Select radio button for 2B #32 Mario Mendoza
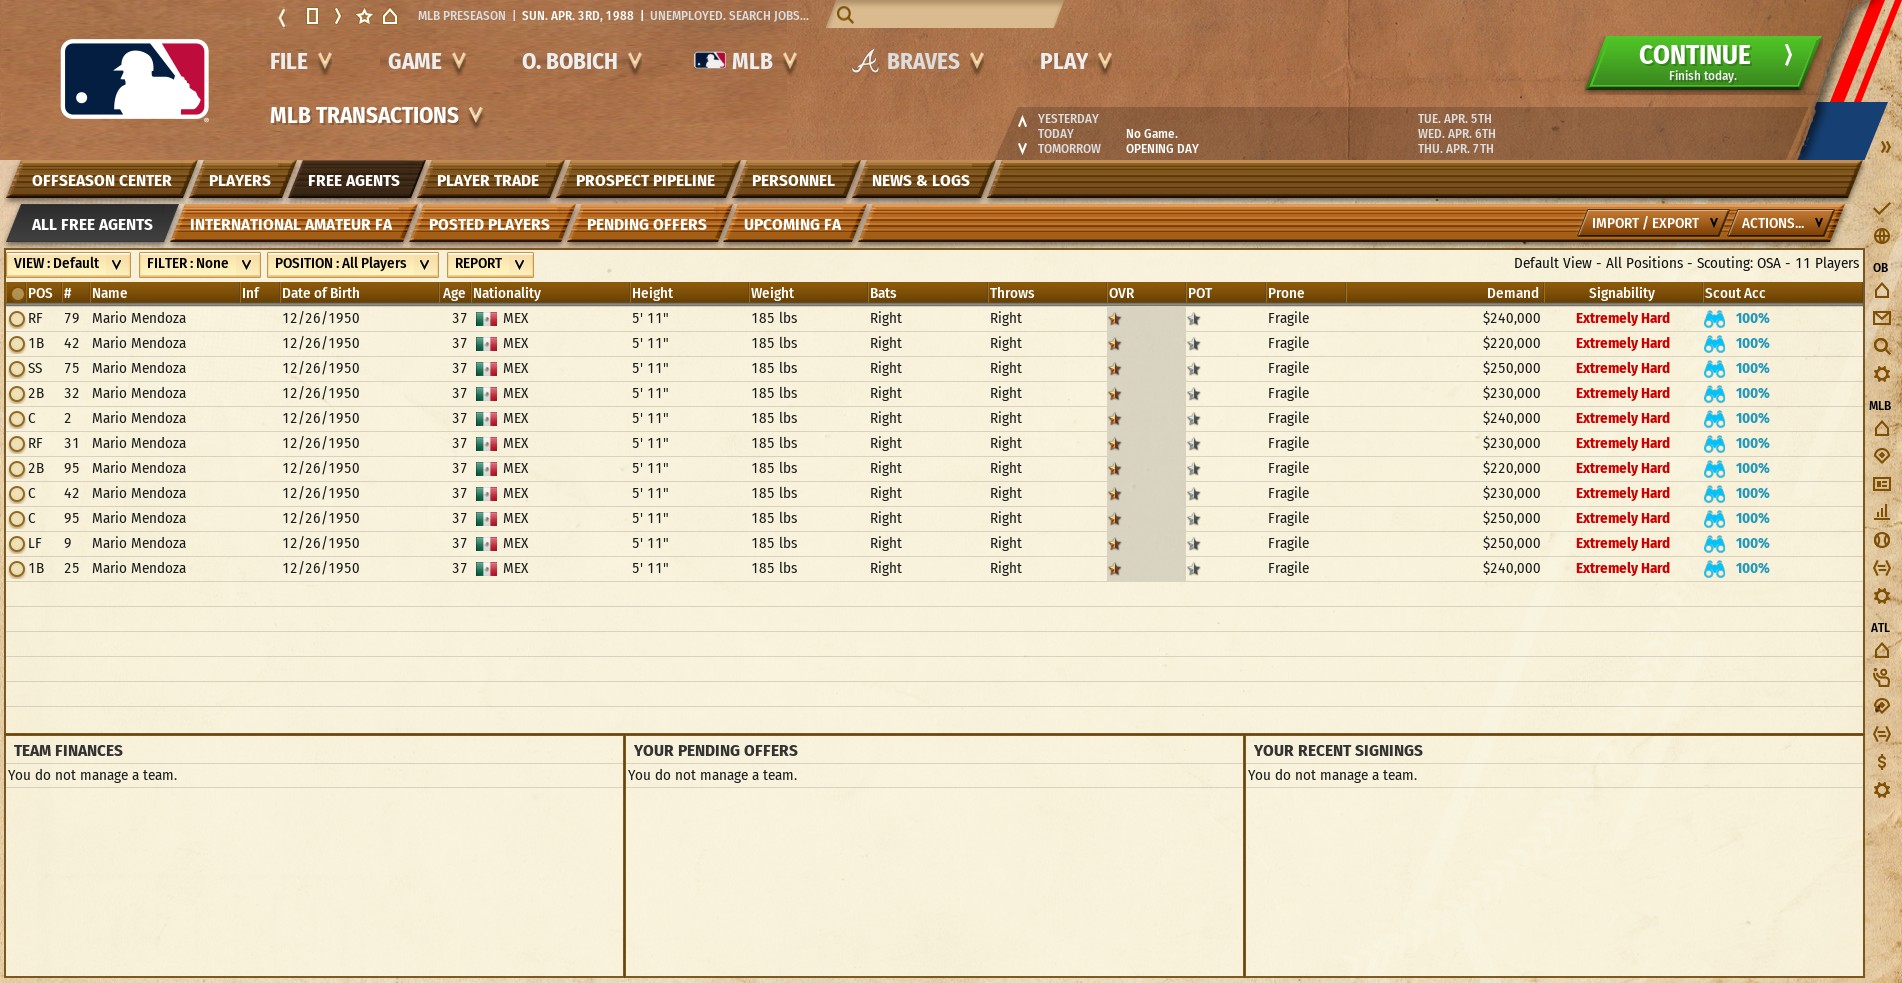1902x983 pixels. pos(17,394)
